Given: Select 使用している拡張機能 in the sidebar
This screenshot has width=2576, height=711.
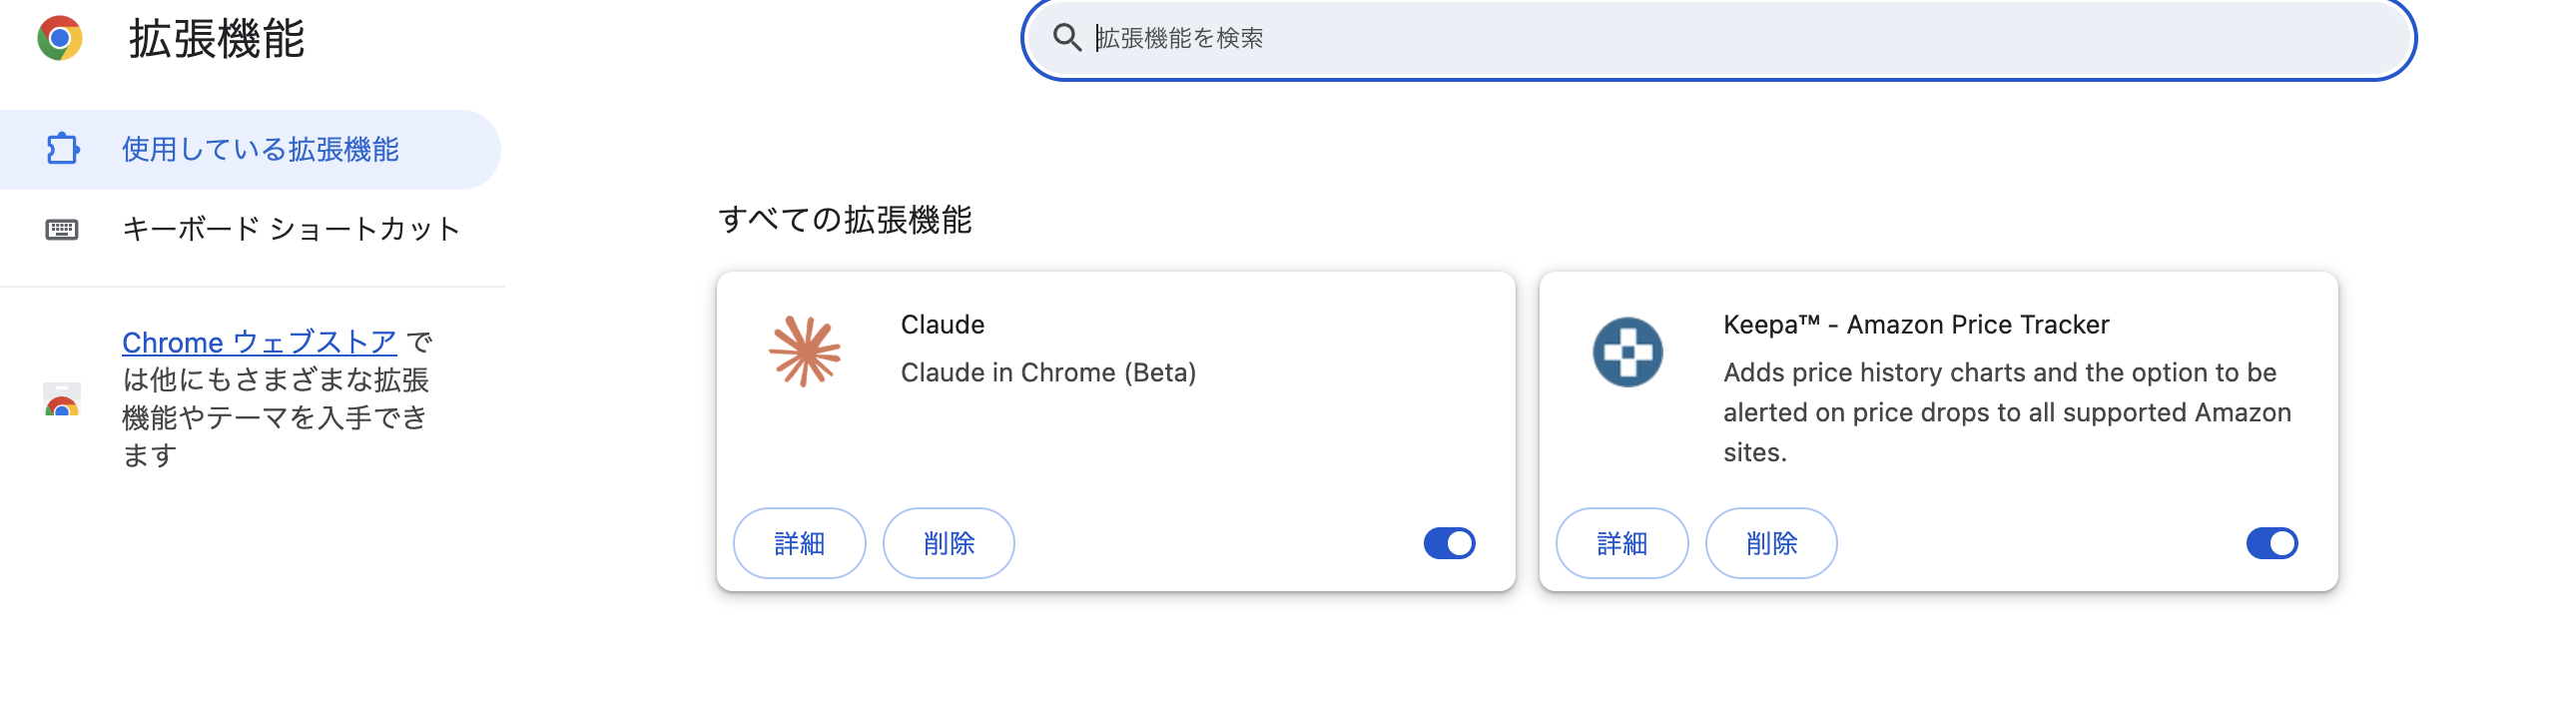Looking at the screenshot, I should (260, 148).
